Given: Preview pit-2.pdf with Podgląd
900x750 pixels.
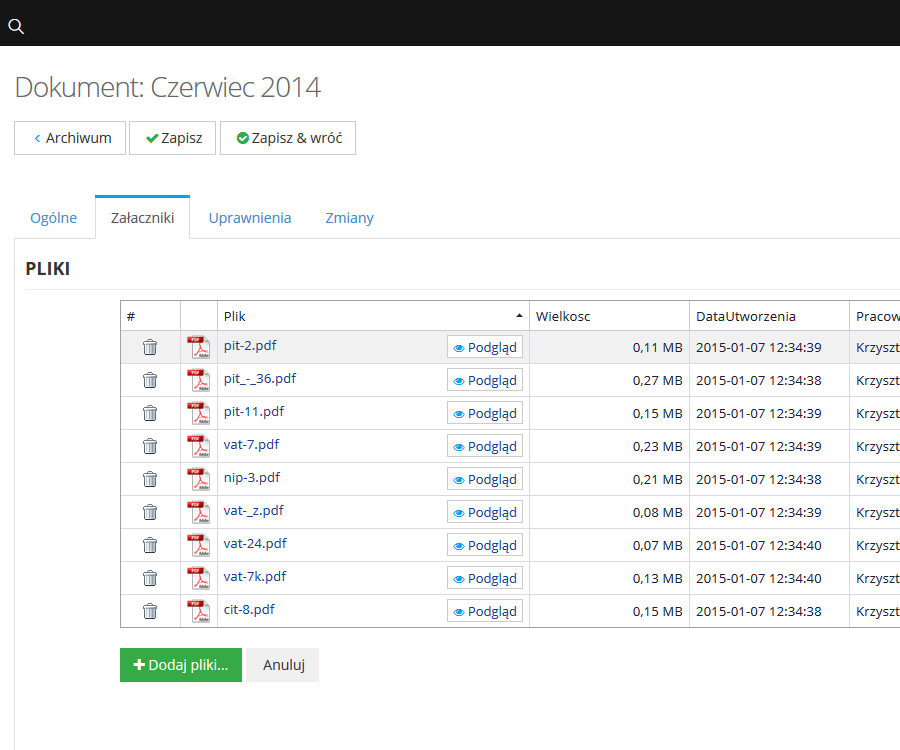Looking at the screenshot, I should click(x=485, y=347).
